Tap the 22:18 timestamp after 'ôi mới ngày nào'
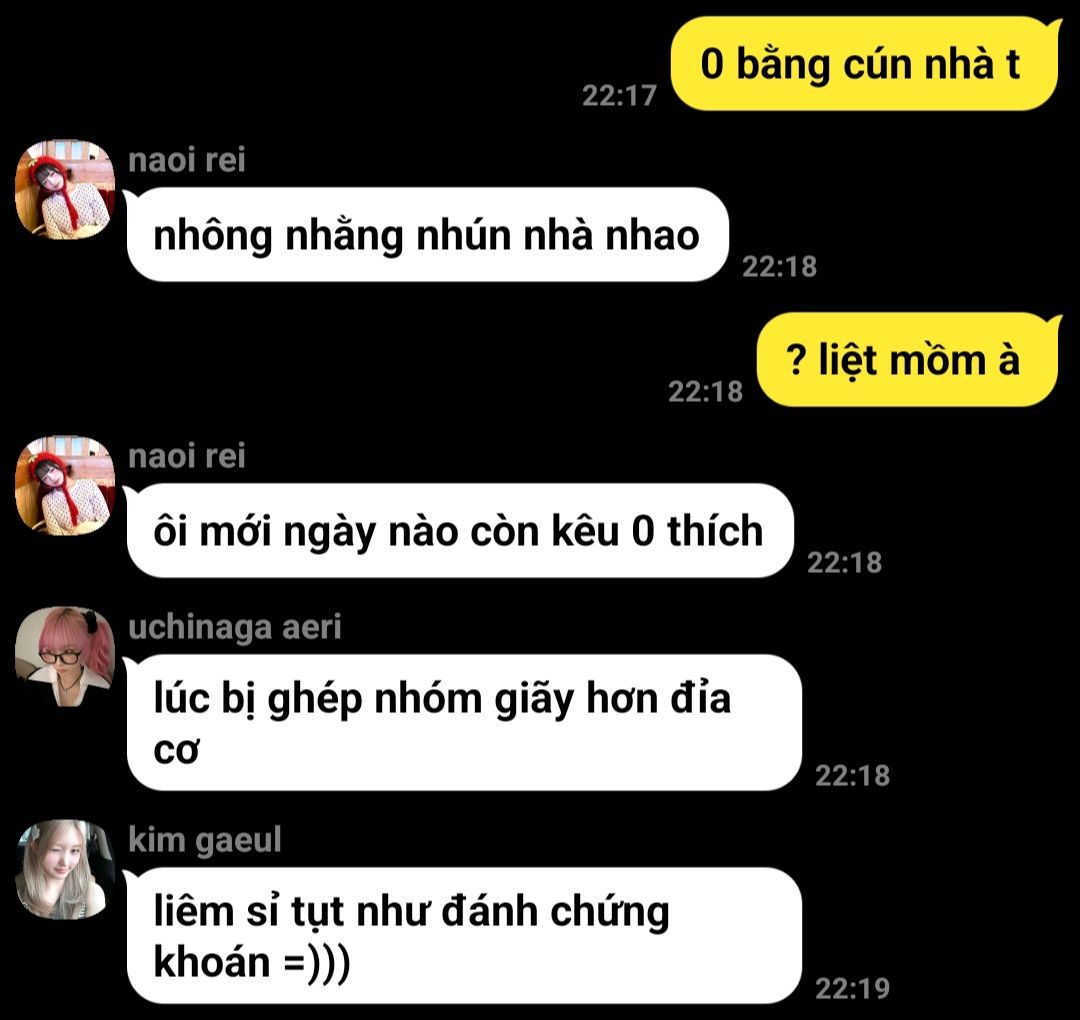 pyautogui.click(x=844, y=563)
